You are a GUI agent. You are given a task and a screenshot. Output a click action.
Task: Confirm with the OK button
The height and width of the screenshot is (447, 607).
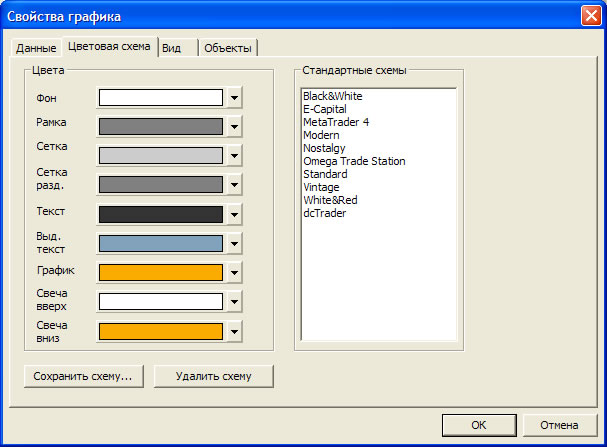pyautogui.click(x=478, y=425)
